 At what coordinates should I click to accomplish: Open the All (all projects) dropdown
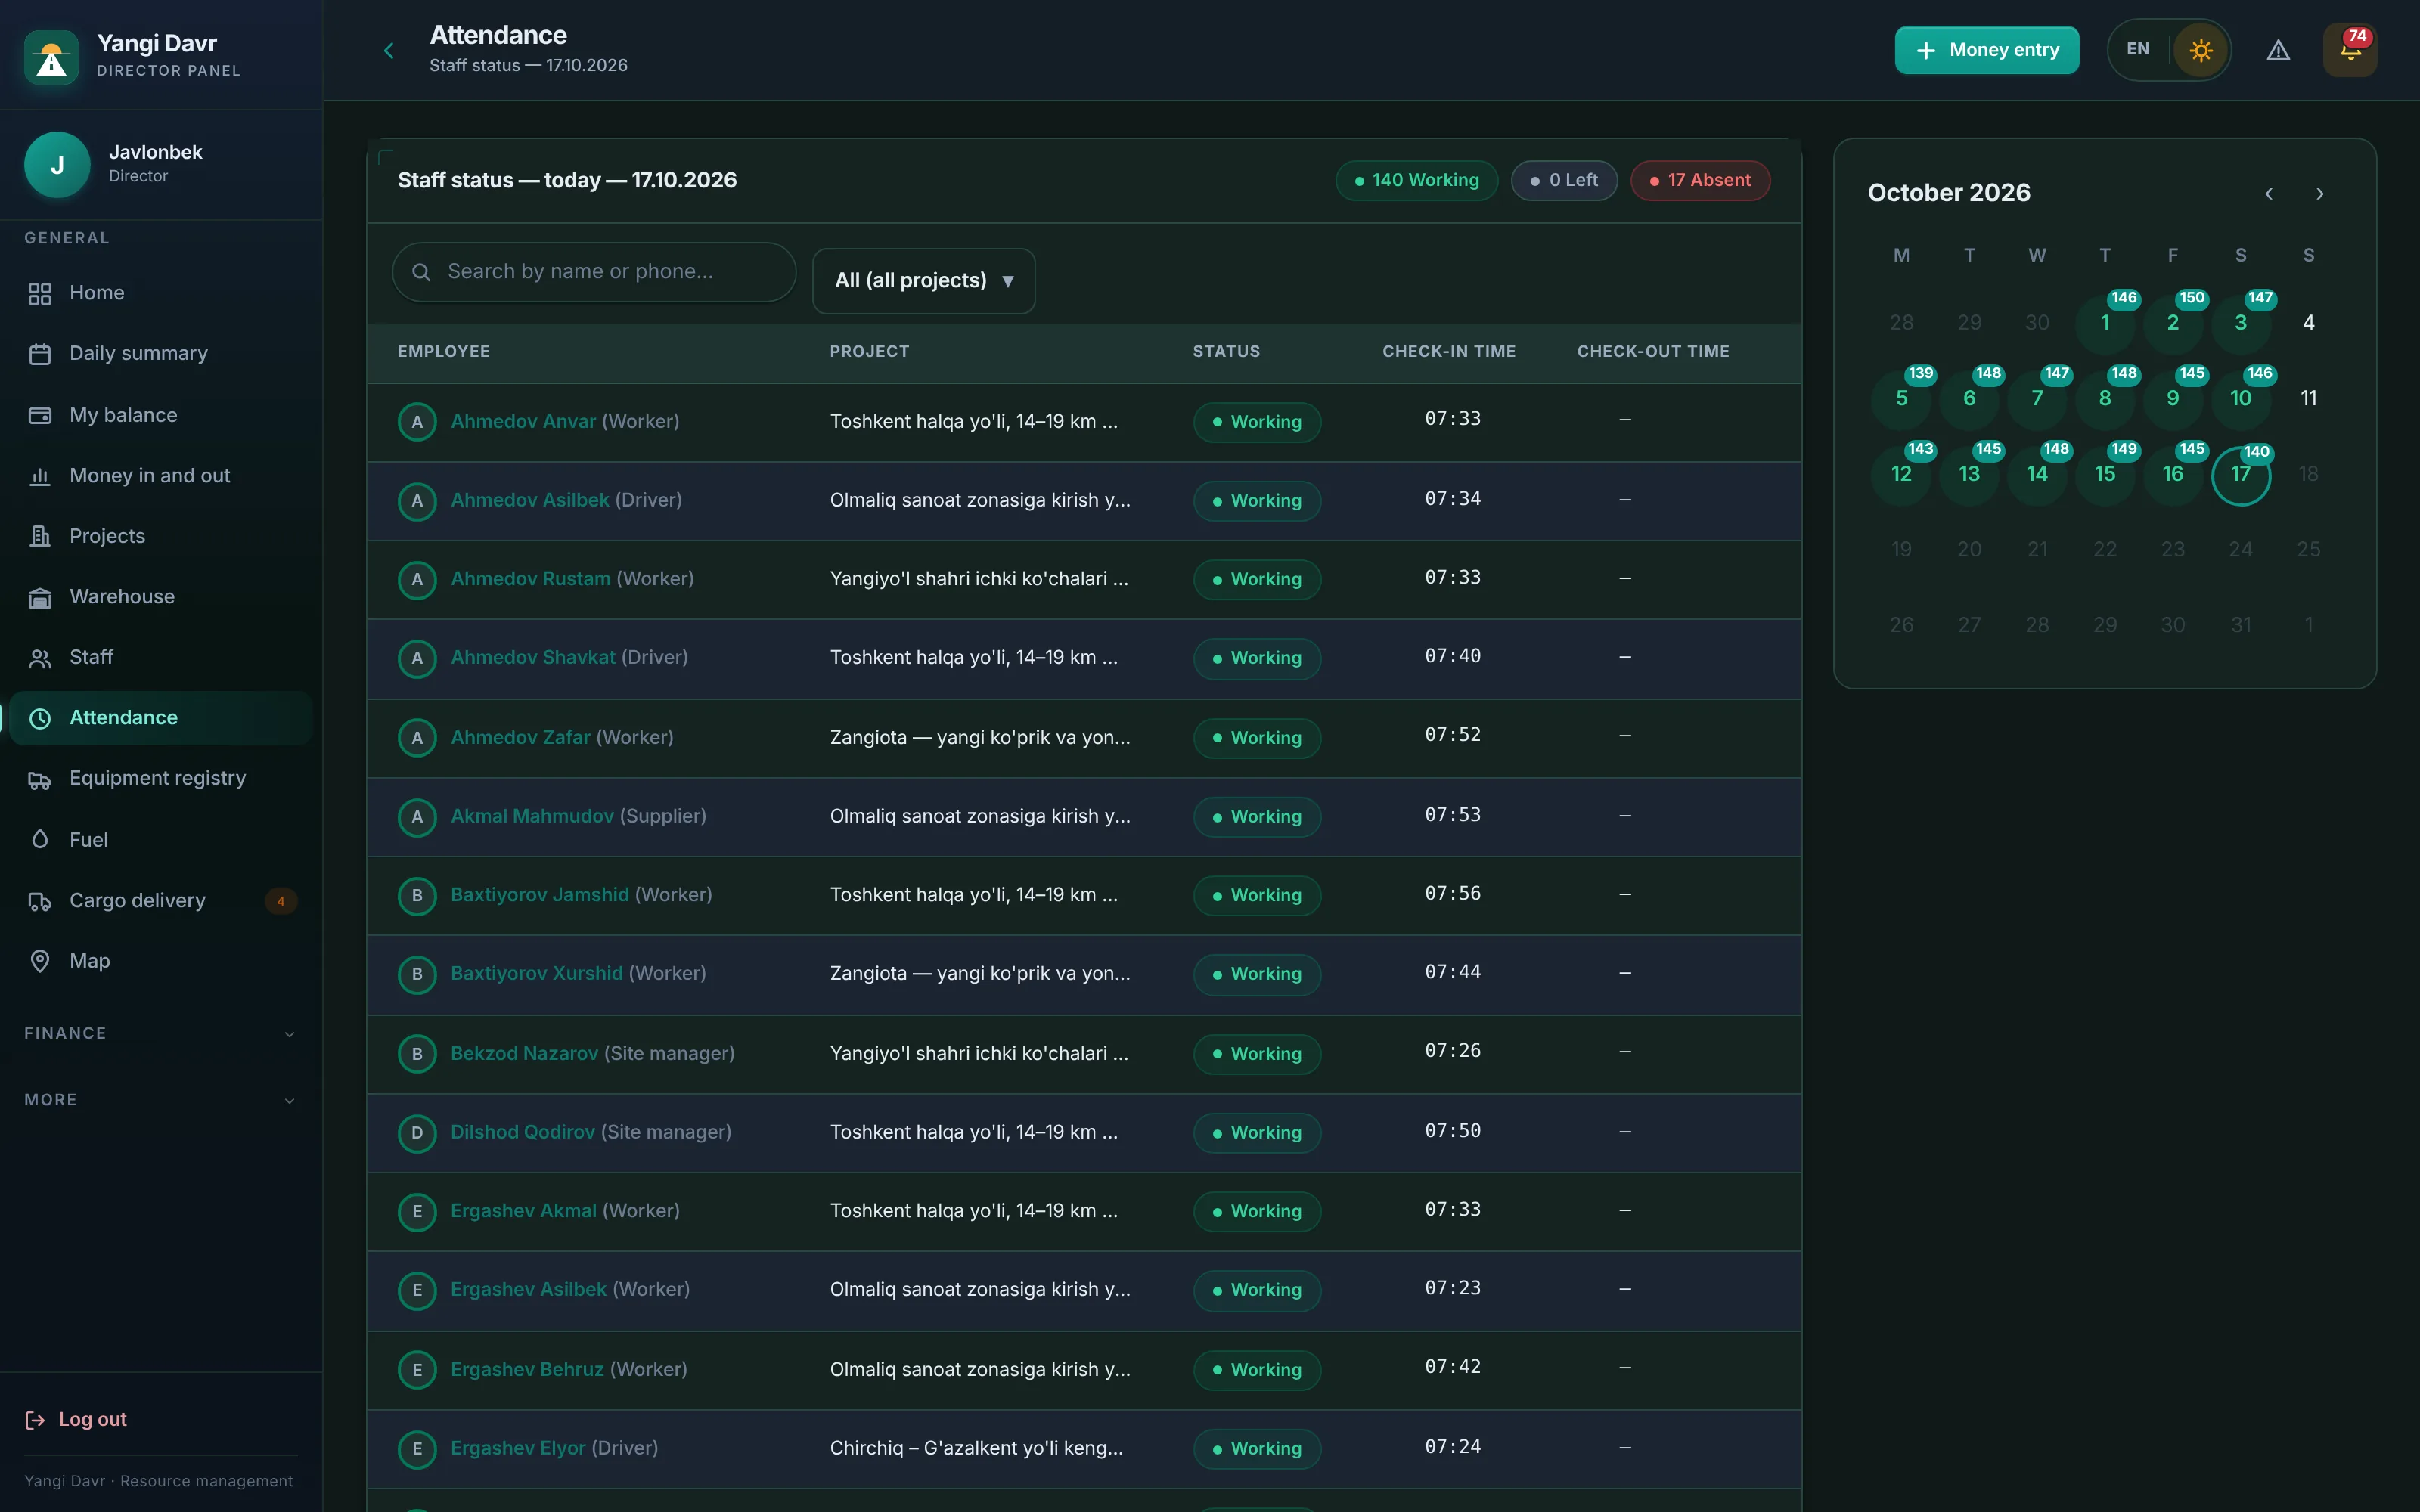click(923, 281)
